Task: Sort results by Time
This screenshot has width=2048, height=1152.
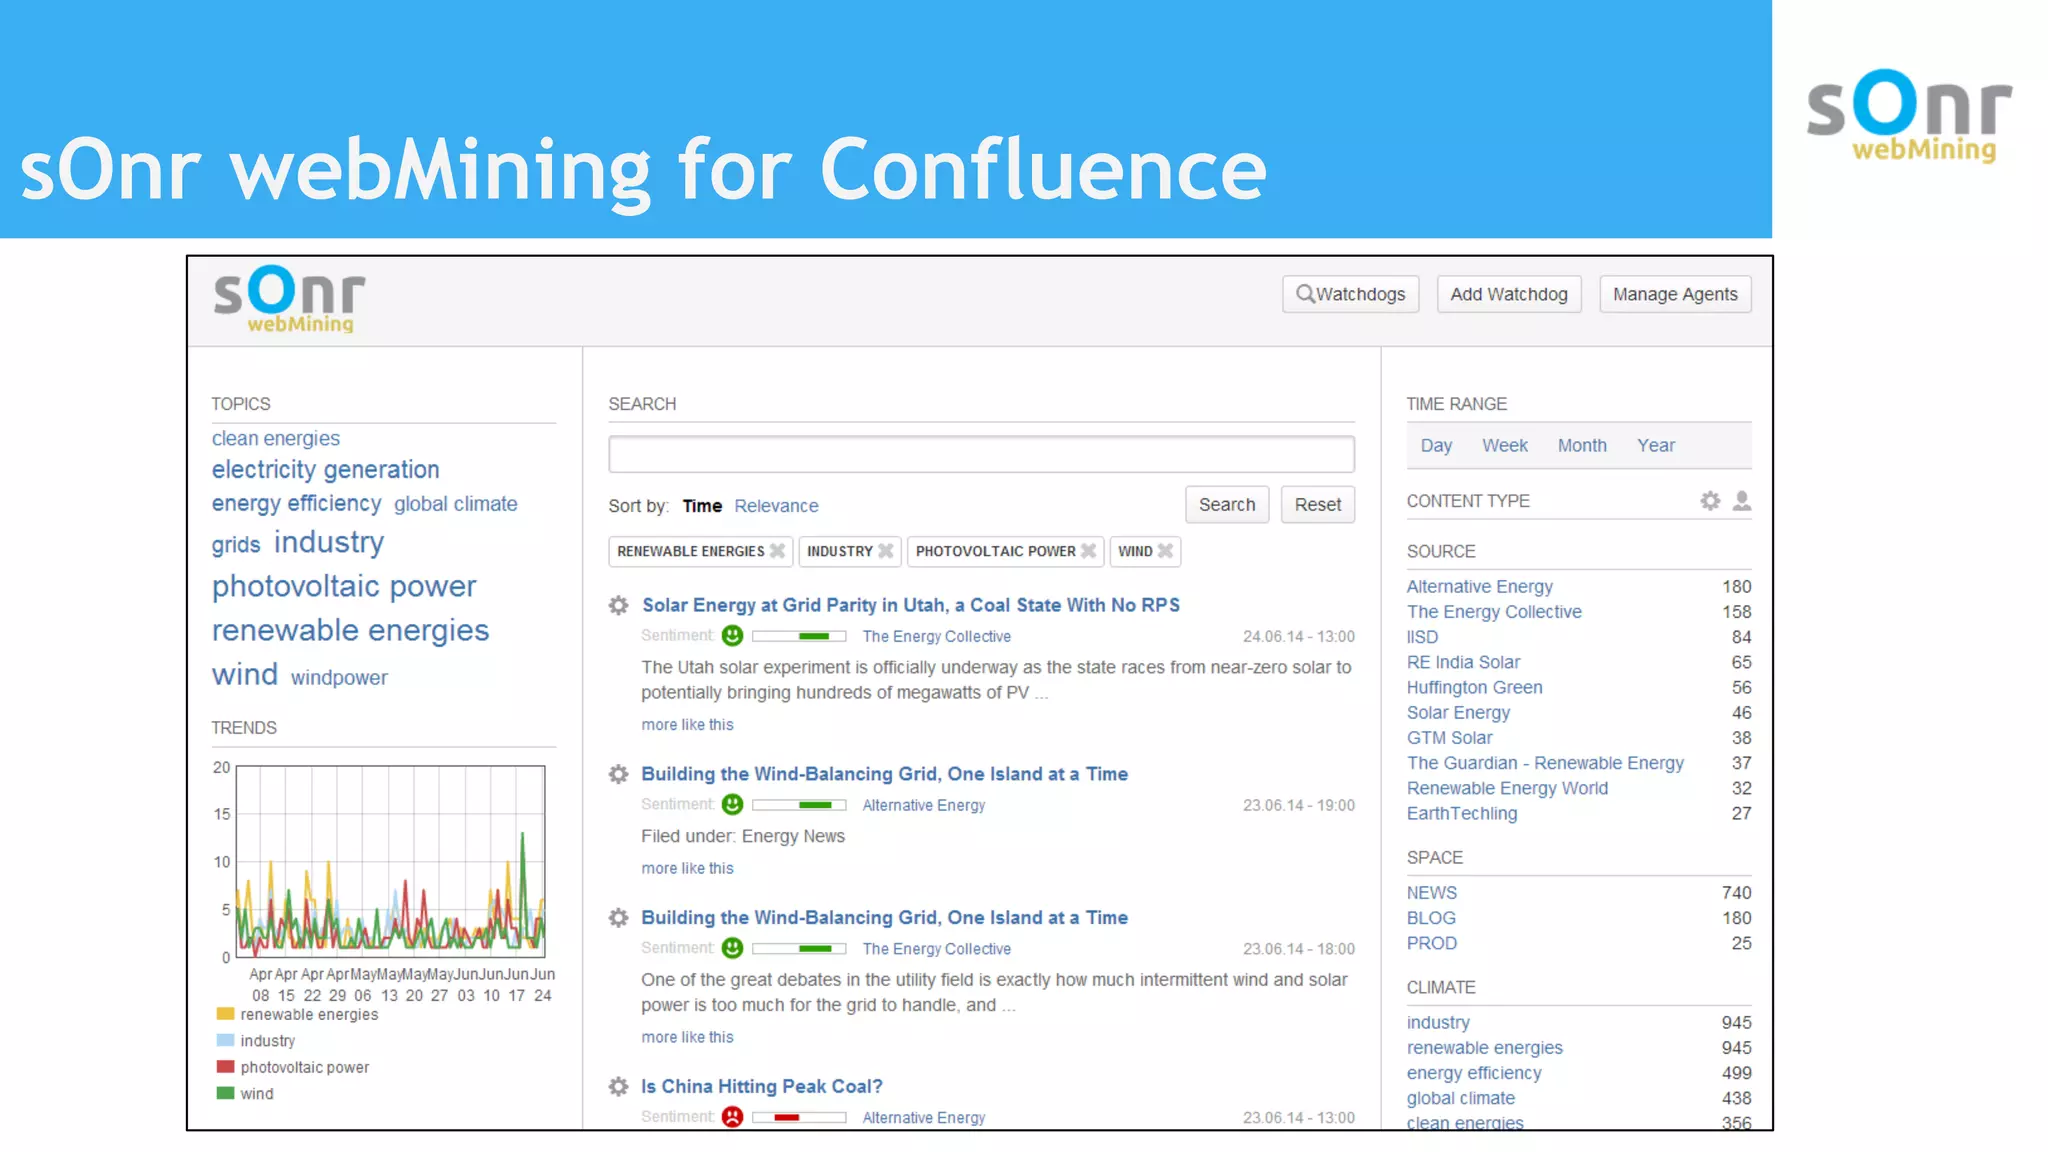Action: click(x=702, y=506)
